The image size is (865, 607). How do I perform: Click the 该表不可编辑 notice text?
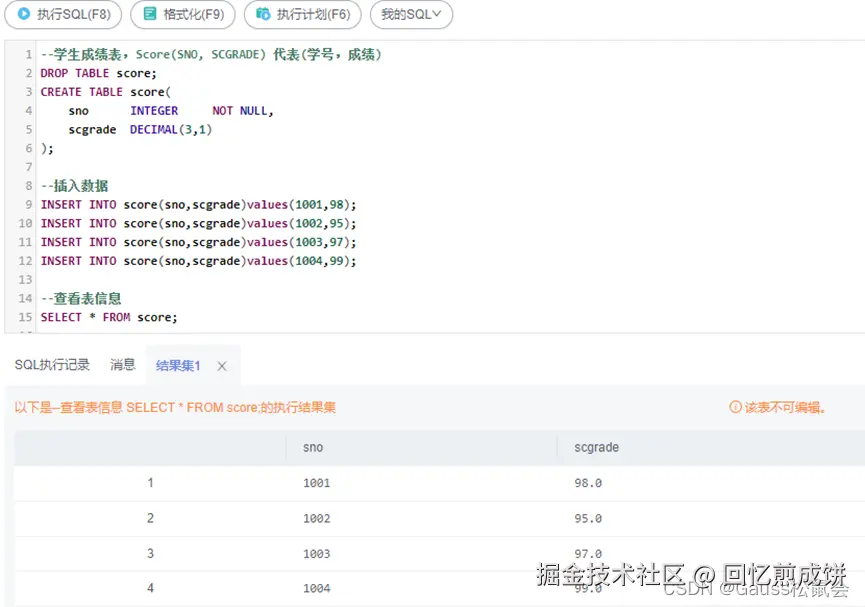tap(784, 407)
